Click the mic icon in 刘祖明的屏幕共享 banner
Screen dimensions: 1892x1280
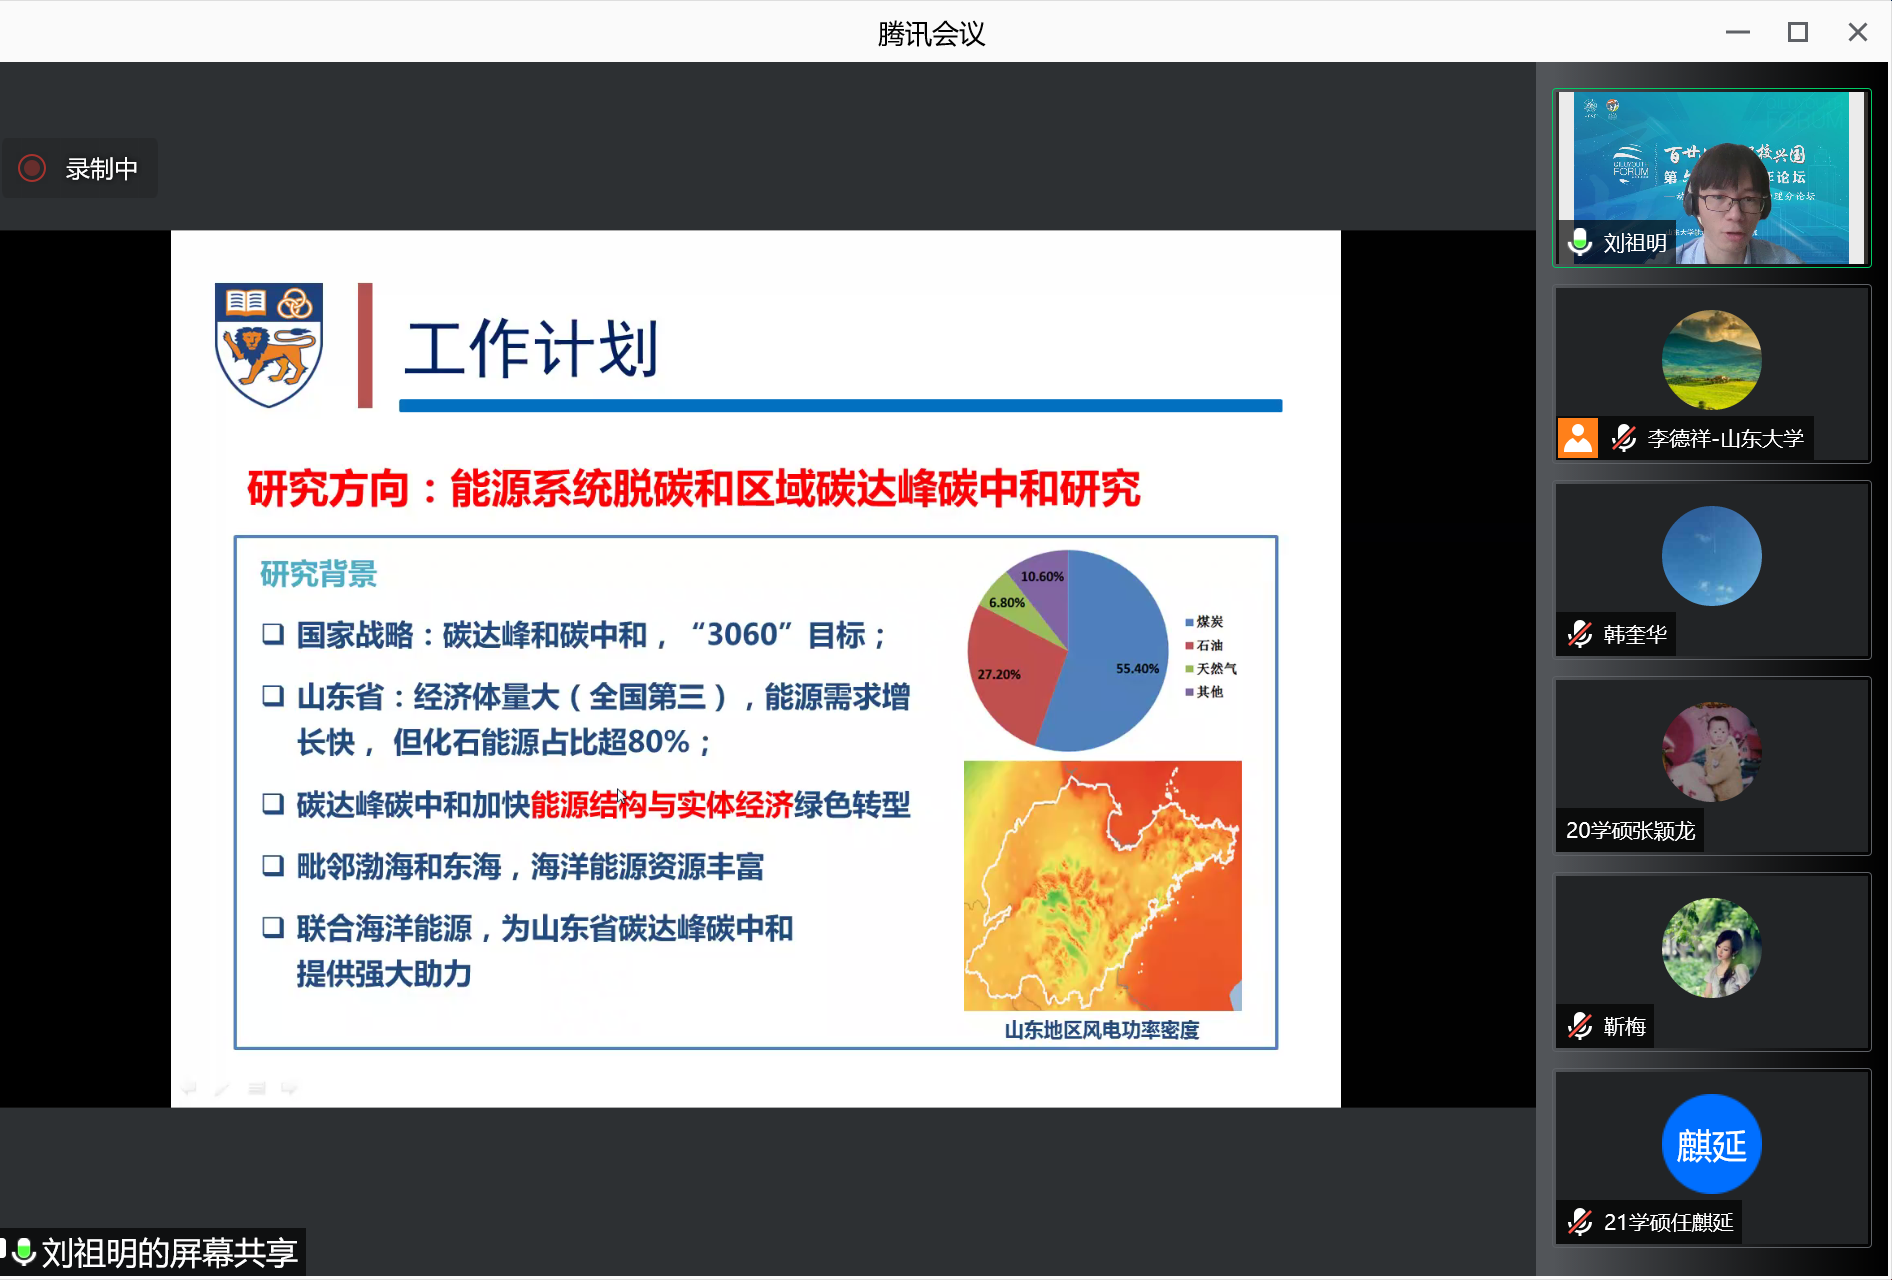24,1251
